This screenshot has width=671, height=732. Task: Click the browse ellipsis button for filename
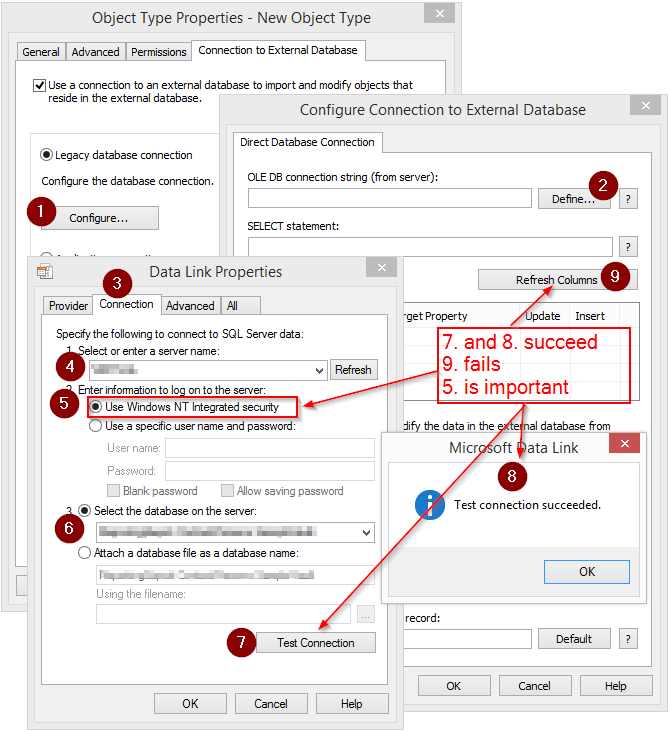(x=366, y=614)
